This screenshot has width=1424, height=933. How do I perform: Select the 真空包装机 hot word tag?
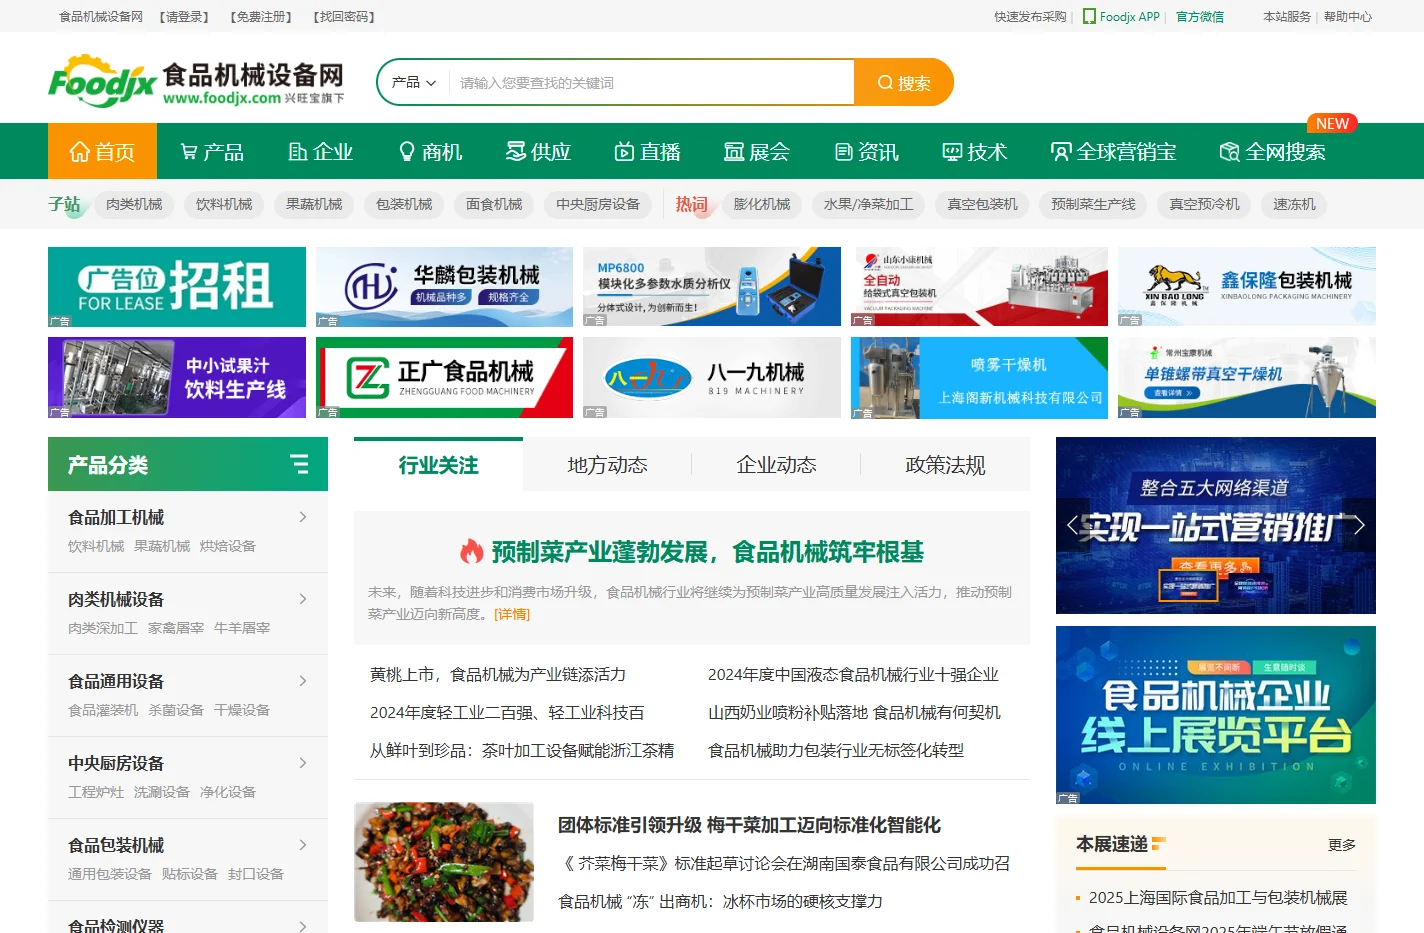pyautogui.click(x=982, y=204)
